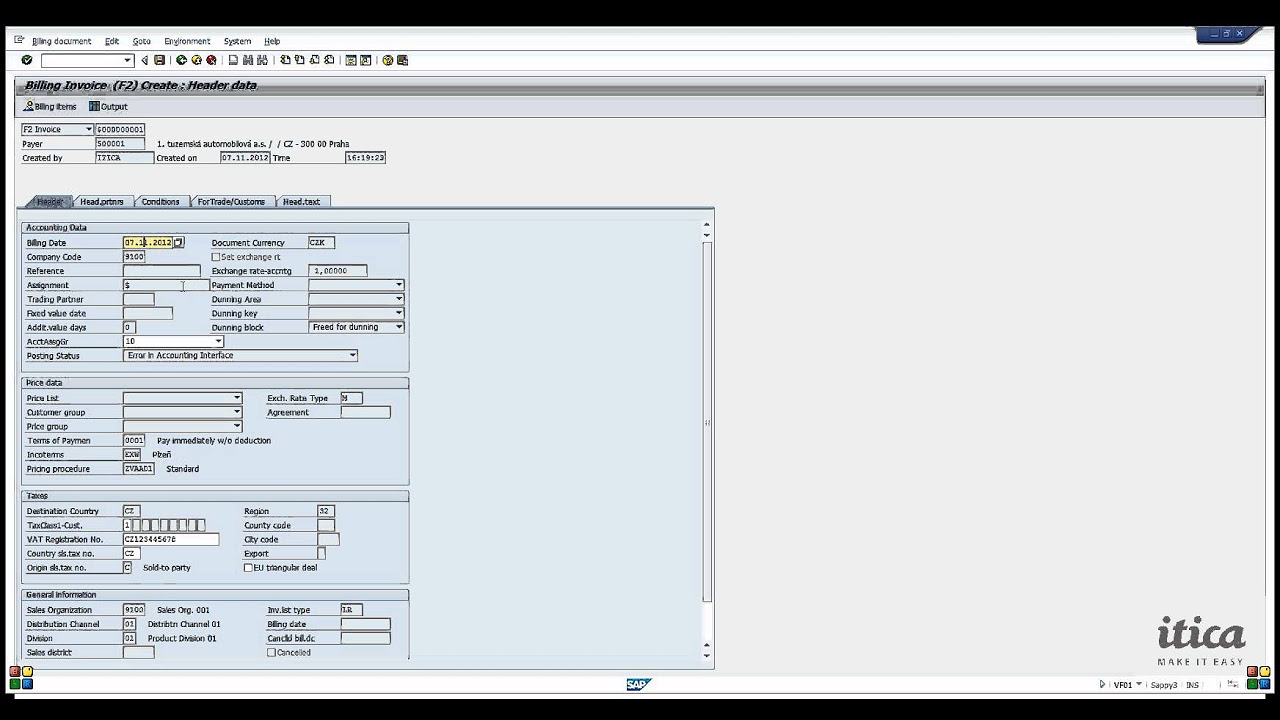Click the Create New Session icon
The image size is (1280, 720).
tap(351, 60)
